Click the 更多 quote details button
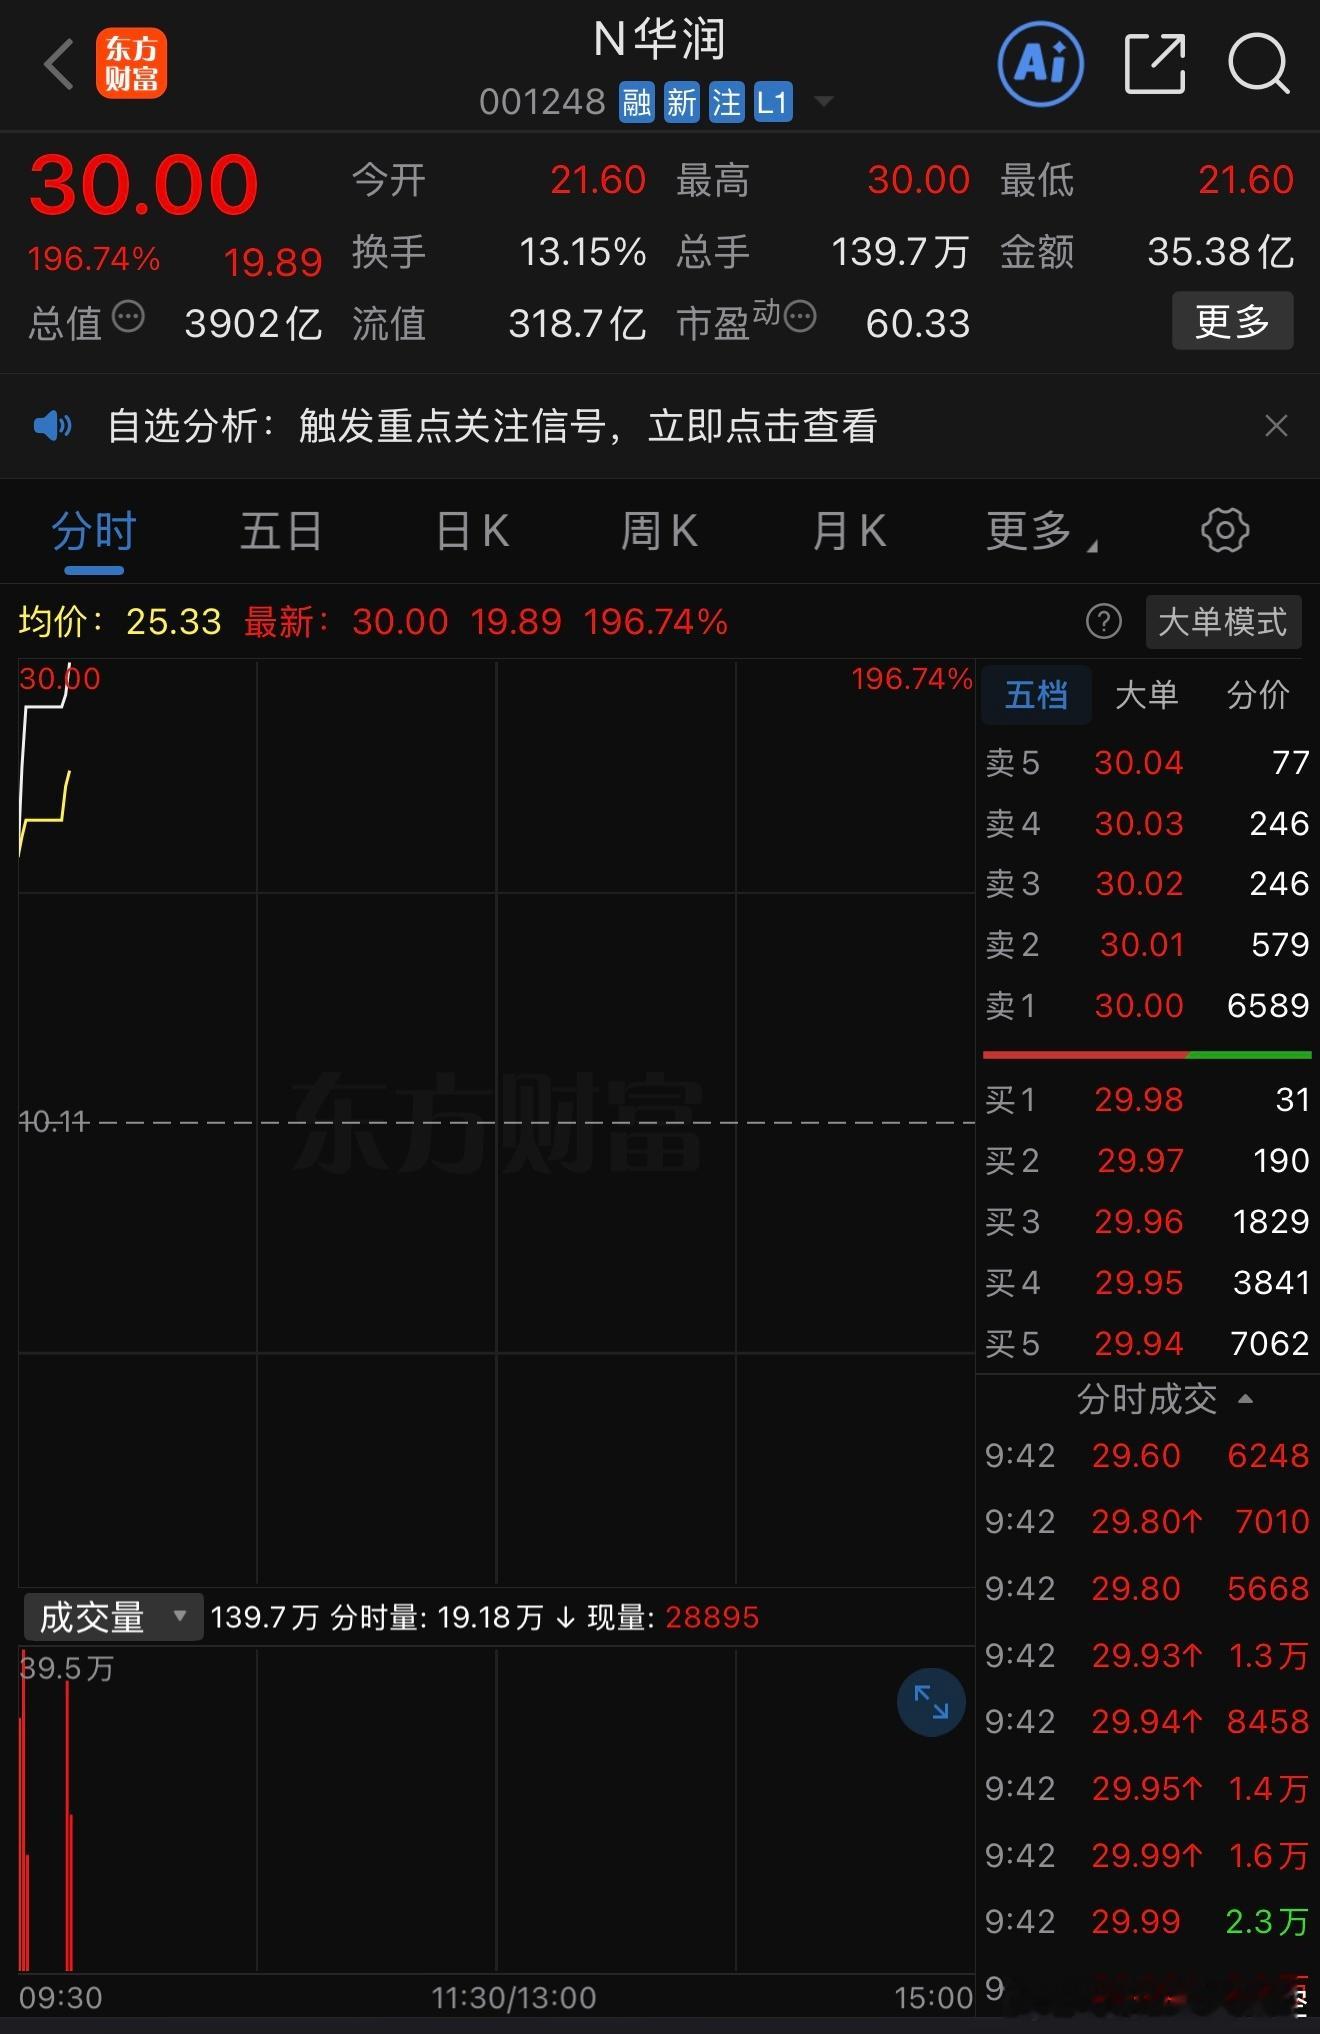The width and height of the screenshot is (1320, 2034). [x=1232, y=321]
